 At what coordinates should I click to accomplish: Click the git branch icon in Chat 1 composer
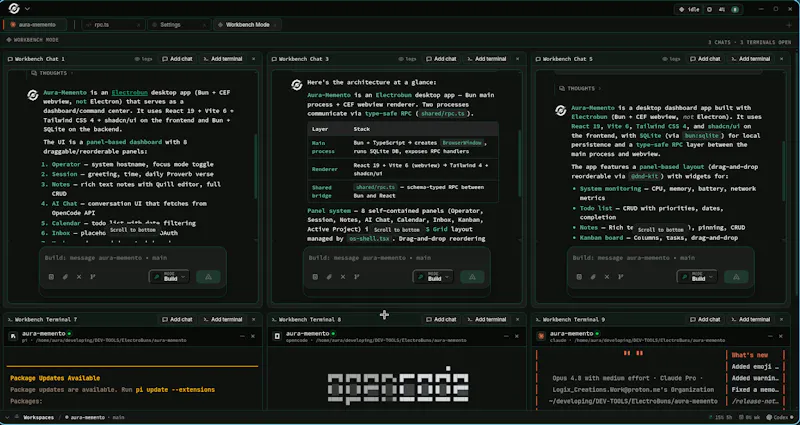pyautogui.click(x=93, y=277)
